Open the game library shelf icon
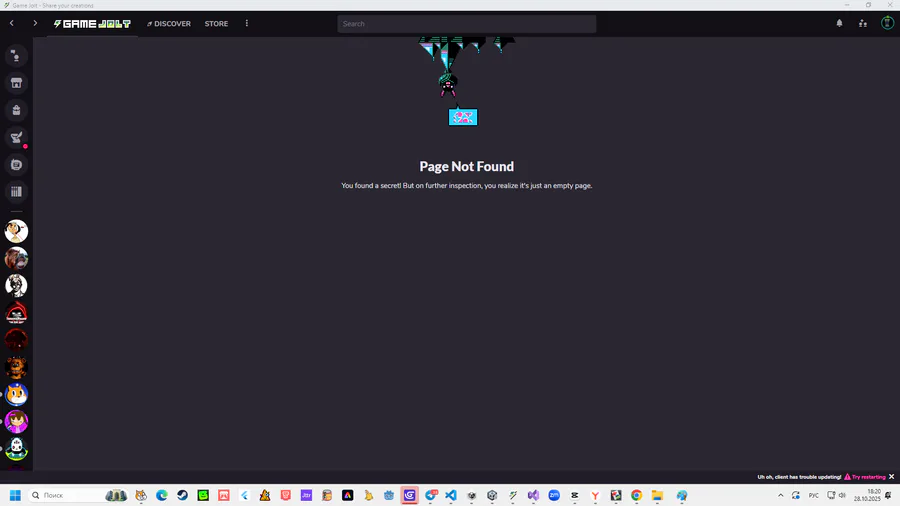Image resolution: width=900 pixels, height=506 pixels. 16,192
